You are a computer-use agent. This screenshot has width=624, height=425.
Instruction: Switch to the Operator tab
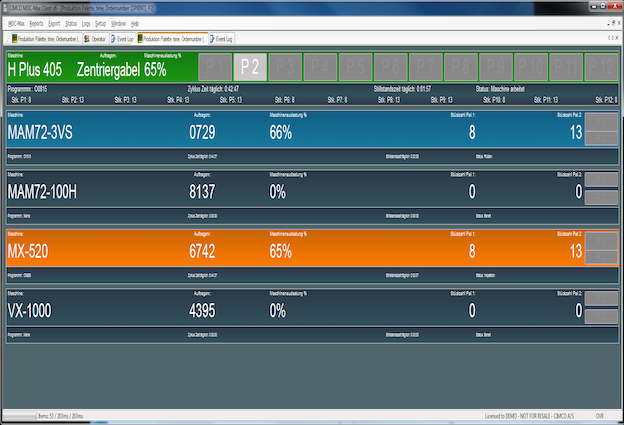pos(95,39)
